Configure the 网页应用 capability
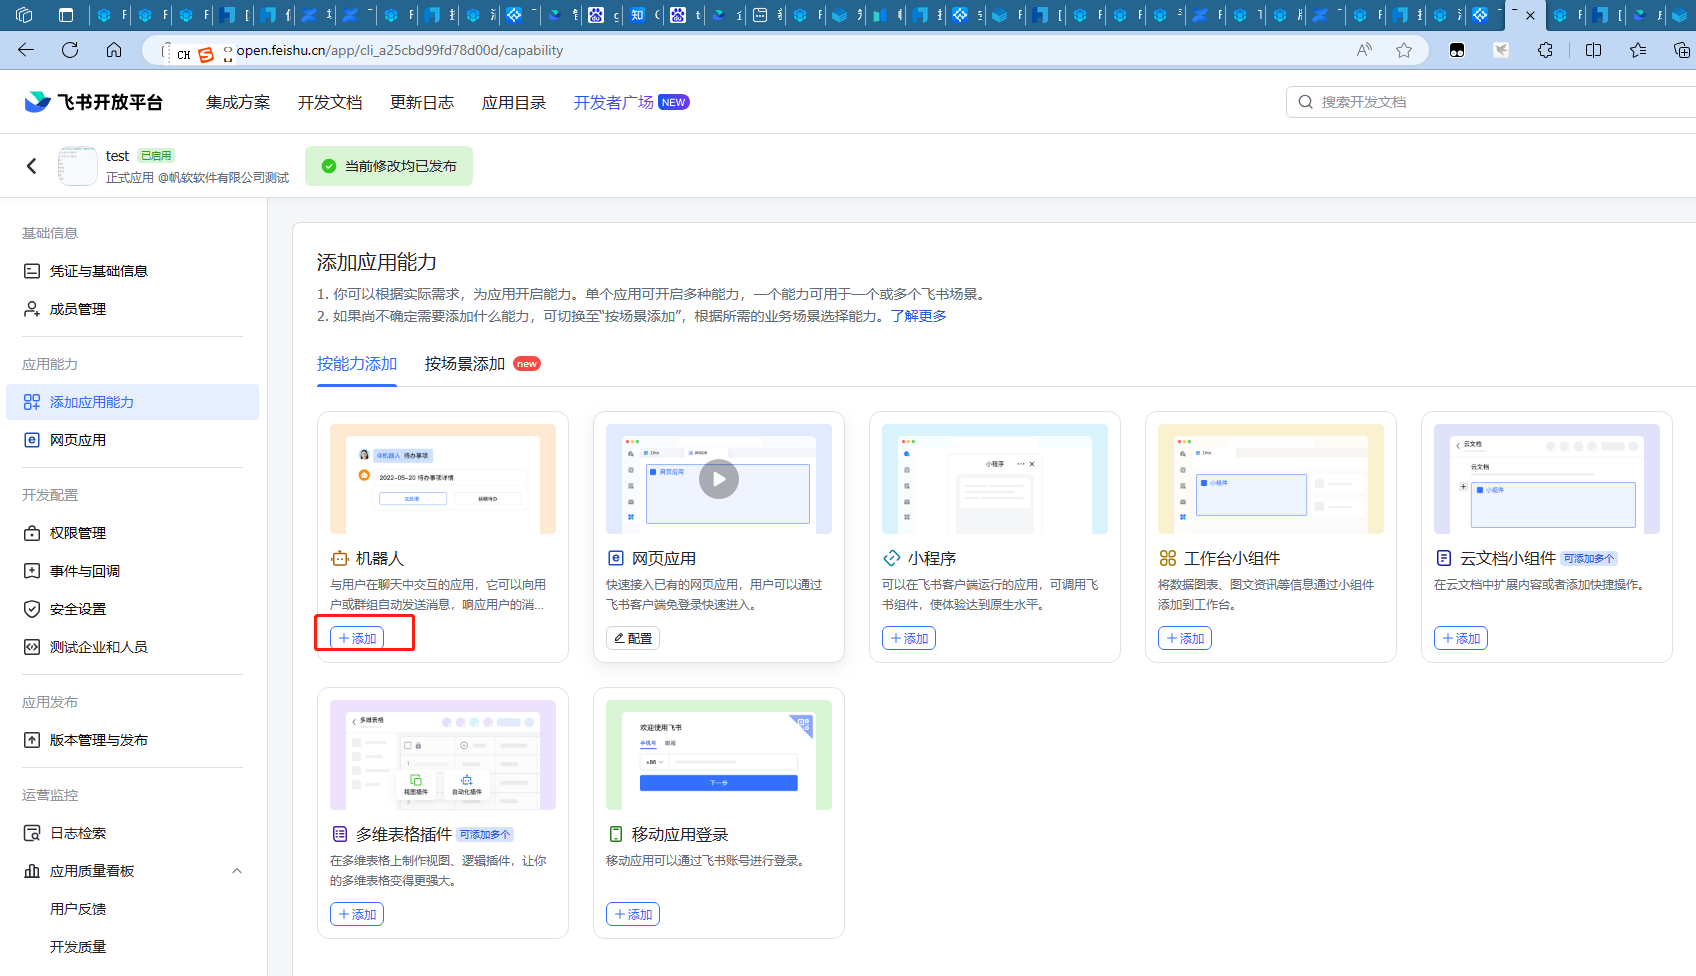This screenshot has width=1696, height=976. pyautogui.click(x=633, y=638)
